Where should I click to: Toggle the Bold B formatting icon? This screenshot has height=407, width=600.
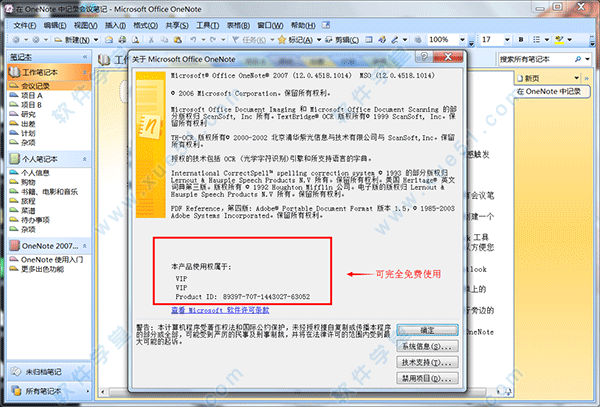tap(521, 39)
